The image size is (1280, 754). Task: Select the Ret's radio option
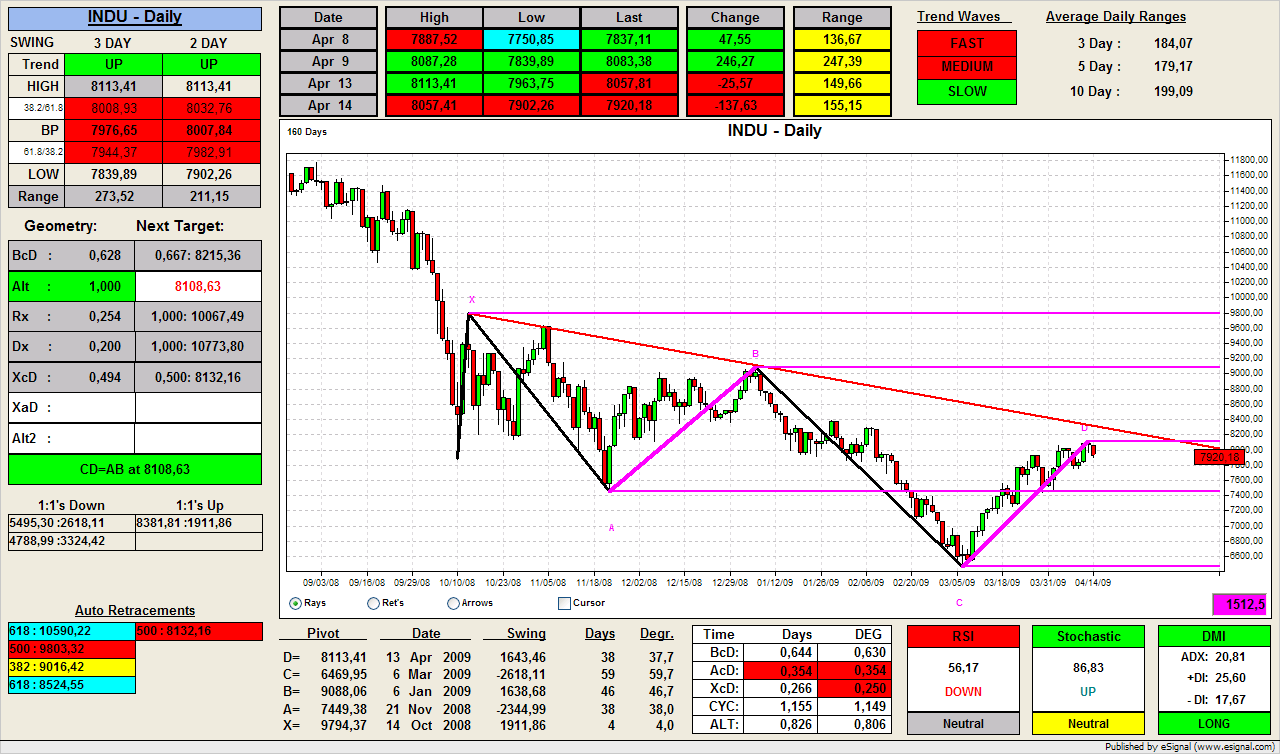(374, 603)
